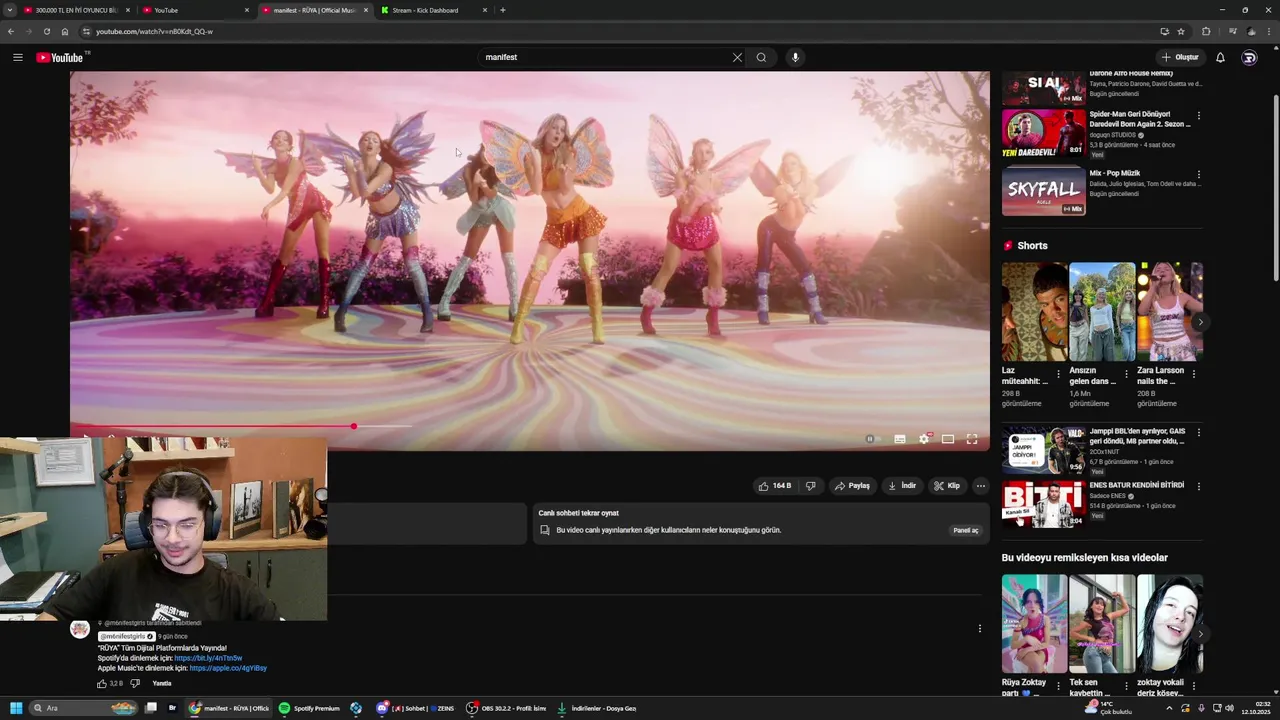1280x720 pixels.
Task: Open the YouTube guide hamburger menu
Action: pyautogui.click(x=18, y=57)
